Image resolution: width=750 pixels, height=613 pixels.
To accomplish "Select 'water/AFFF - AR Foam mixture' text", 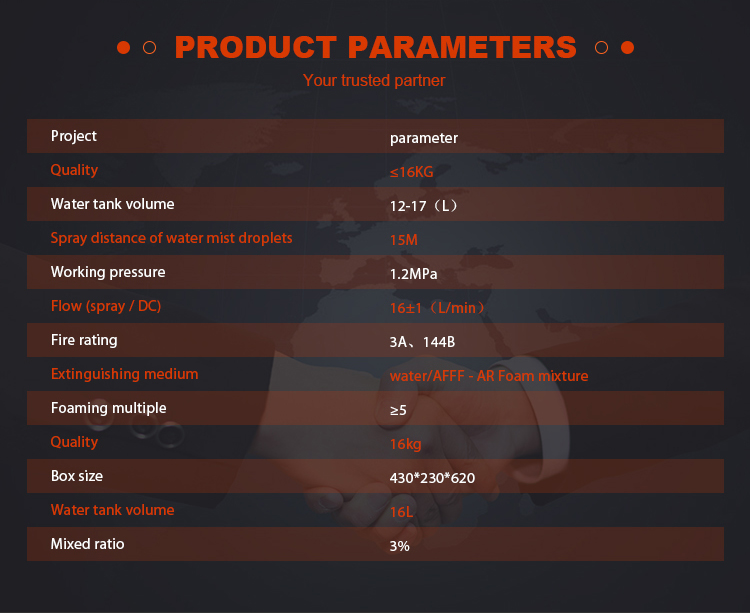I will click(x=489, y=376).
